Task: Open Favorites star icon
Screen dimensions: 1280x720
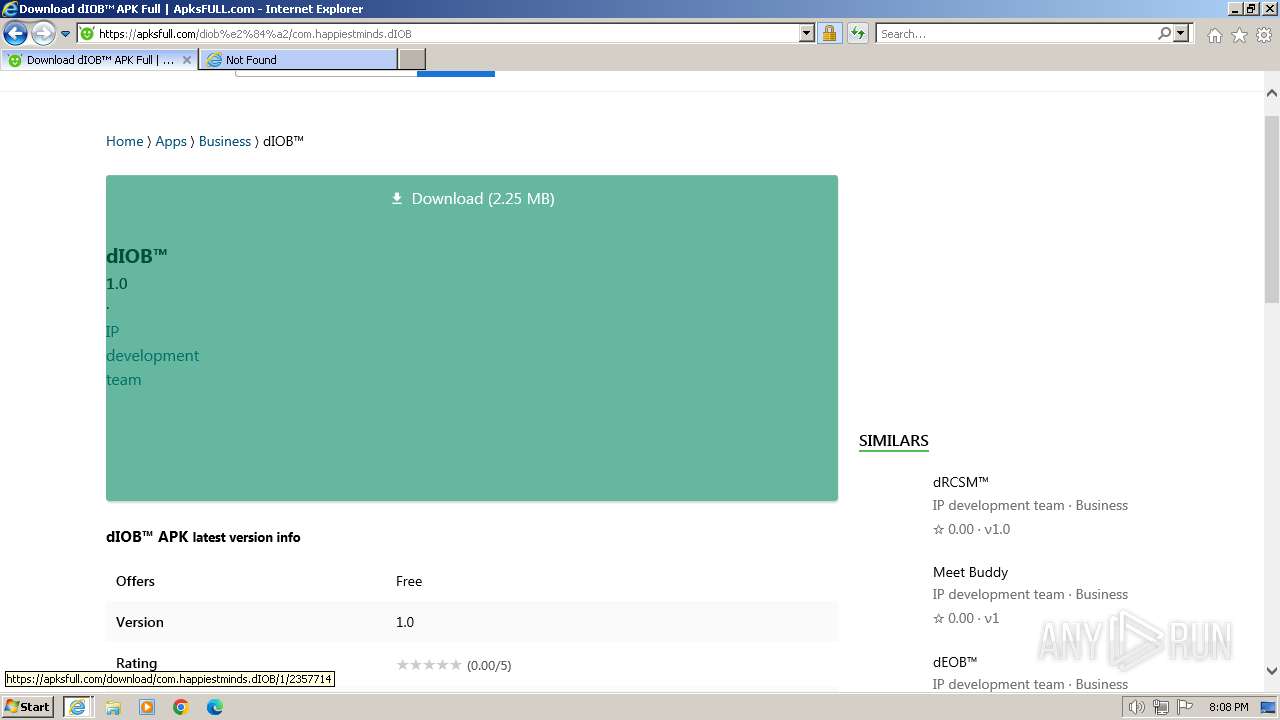Action: coord(1239,35)
